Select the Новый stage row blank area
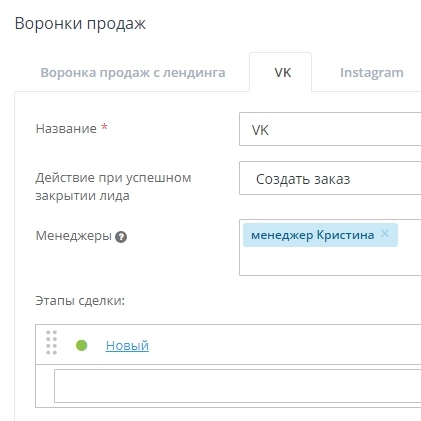Screen dimensions: 421x421 tap(283, 345)
